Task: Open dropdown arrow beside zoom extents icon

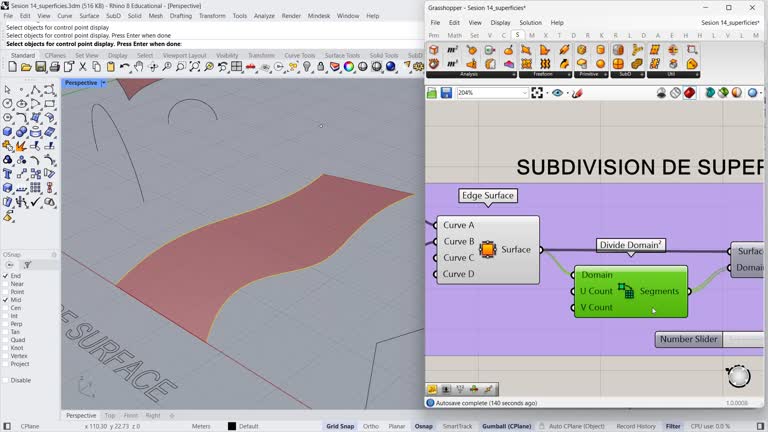Action: coord(547,93)
